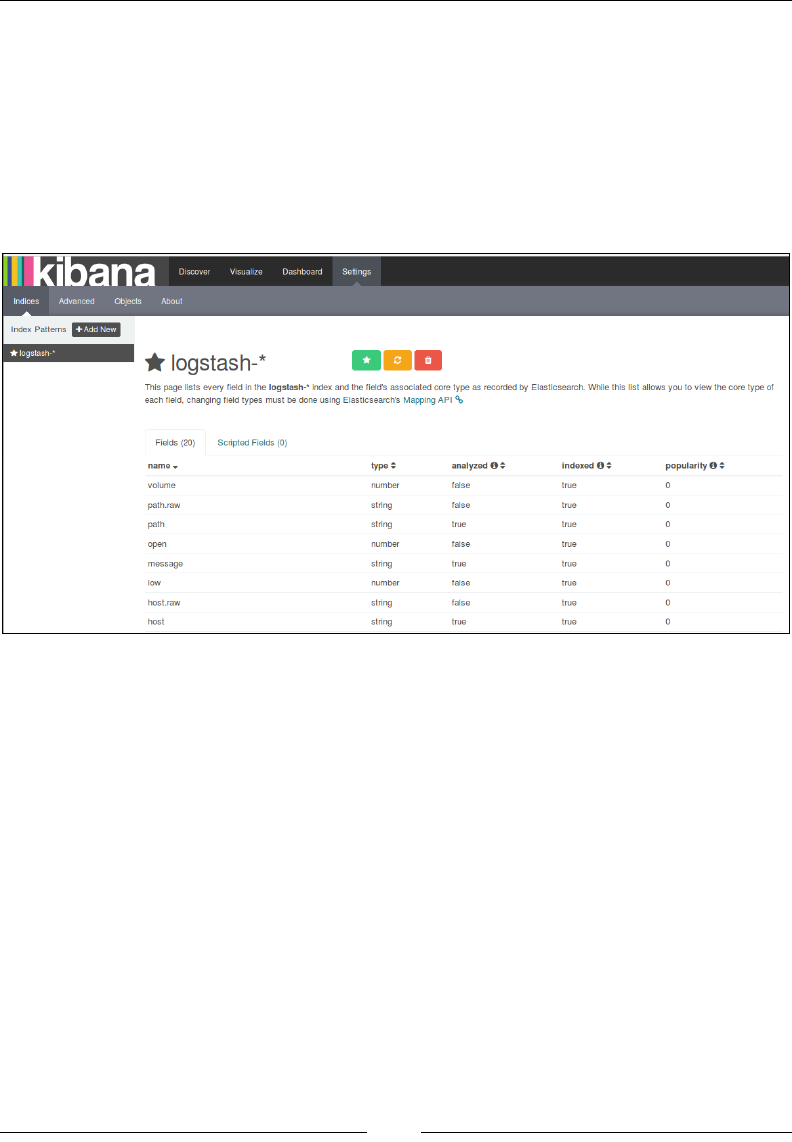Click the Kibana logo
The width and height of the screenshot is (792, 1142).
tap(80, 271)
